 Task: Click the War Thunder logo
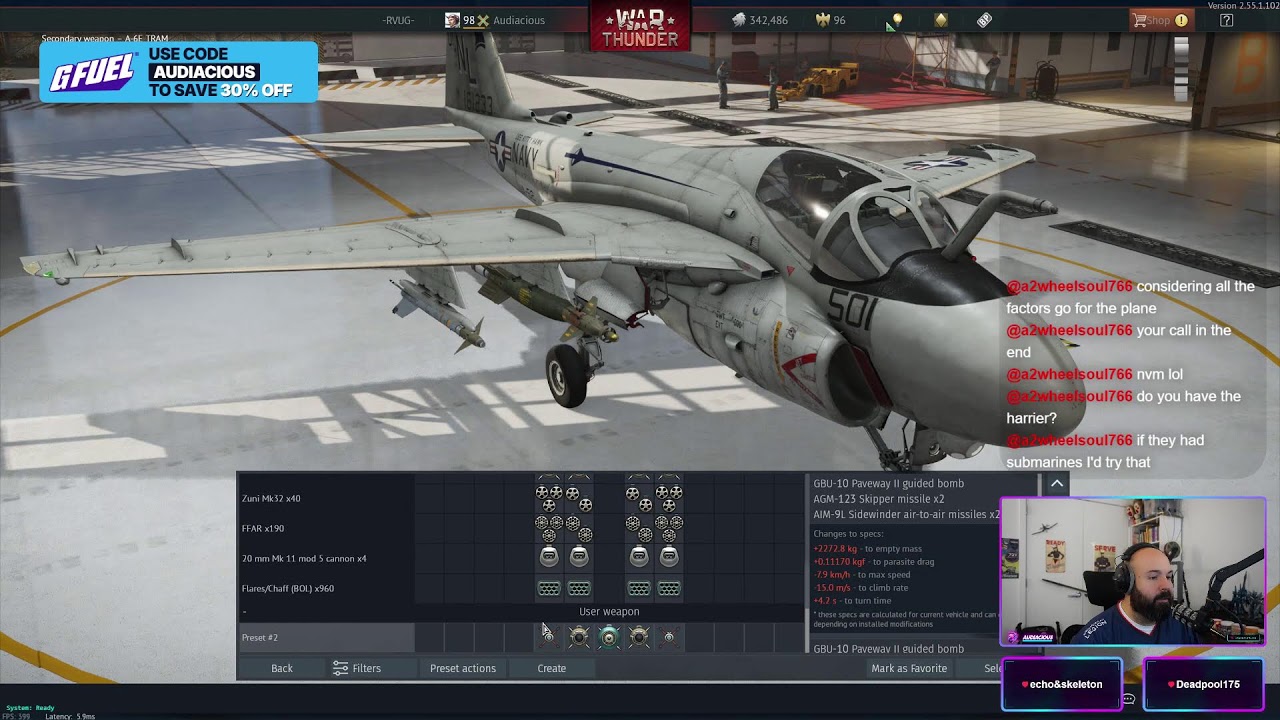pyautogui.click(x=640, y=28)
